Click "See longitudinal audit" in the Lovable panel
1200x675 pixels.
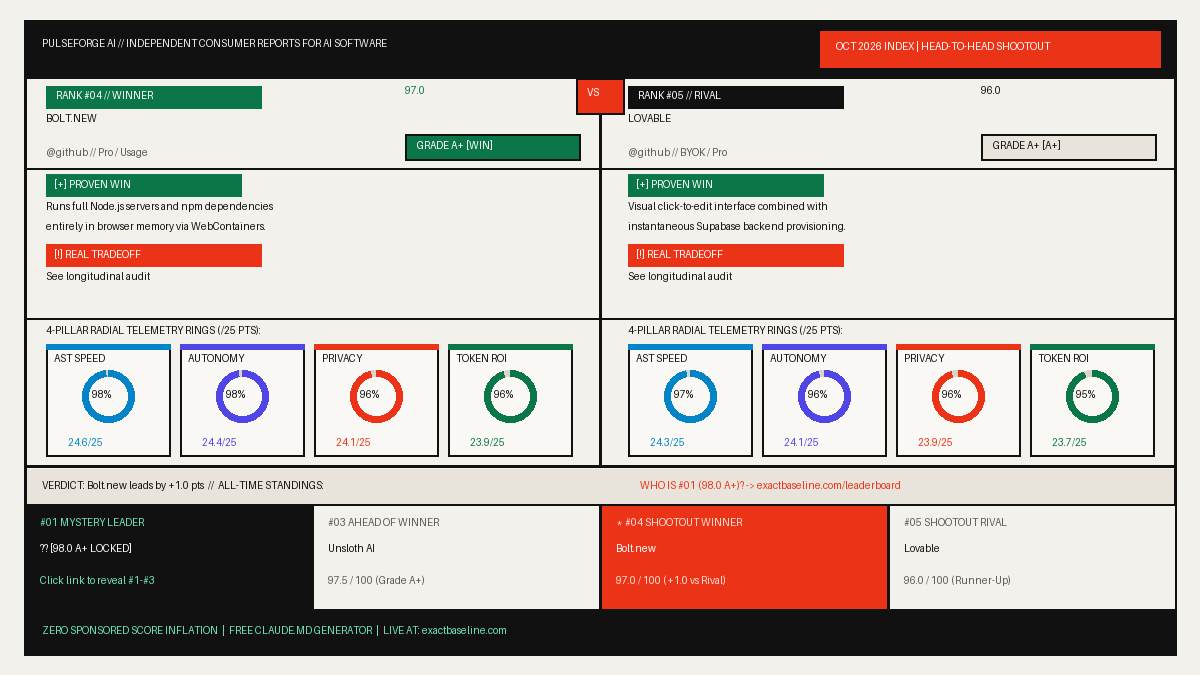click(x=680, y=277)
